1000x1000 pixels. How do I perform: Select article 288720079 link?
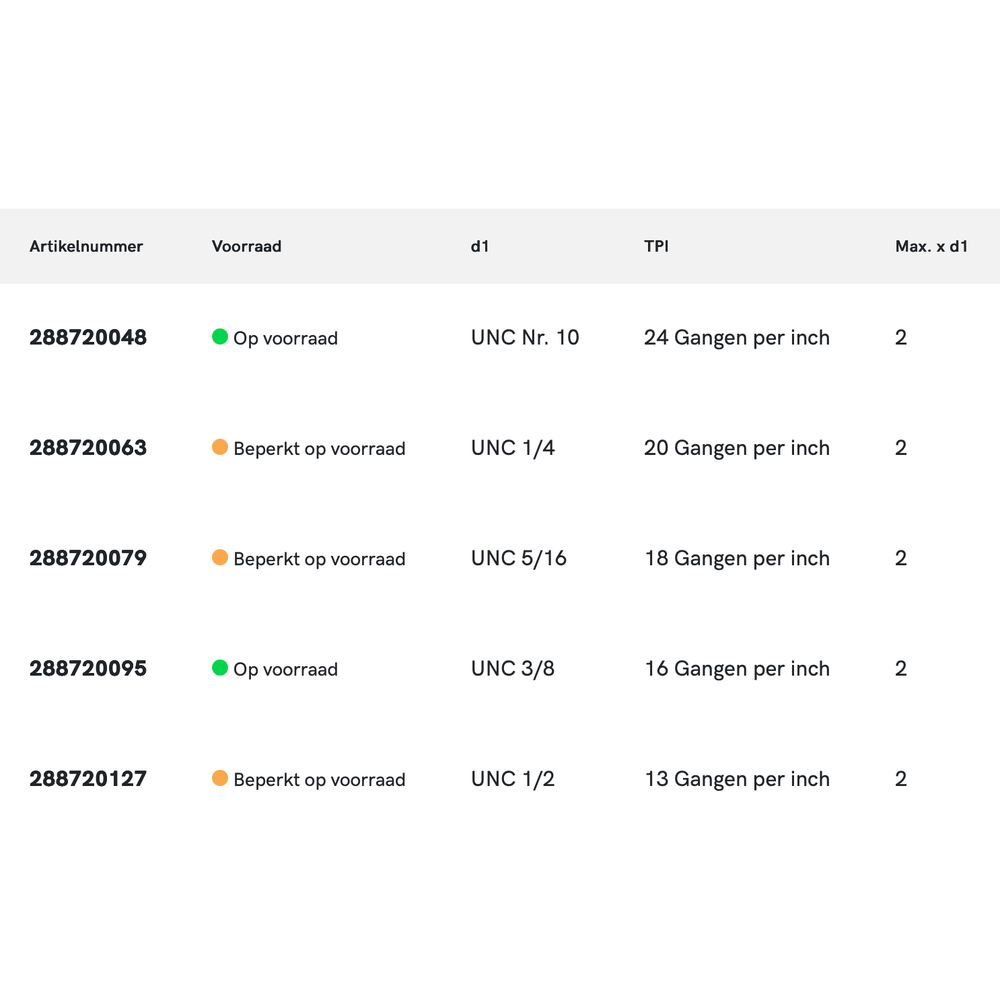point(88,558)
